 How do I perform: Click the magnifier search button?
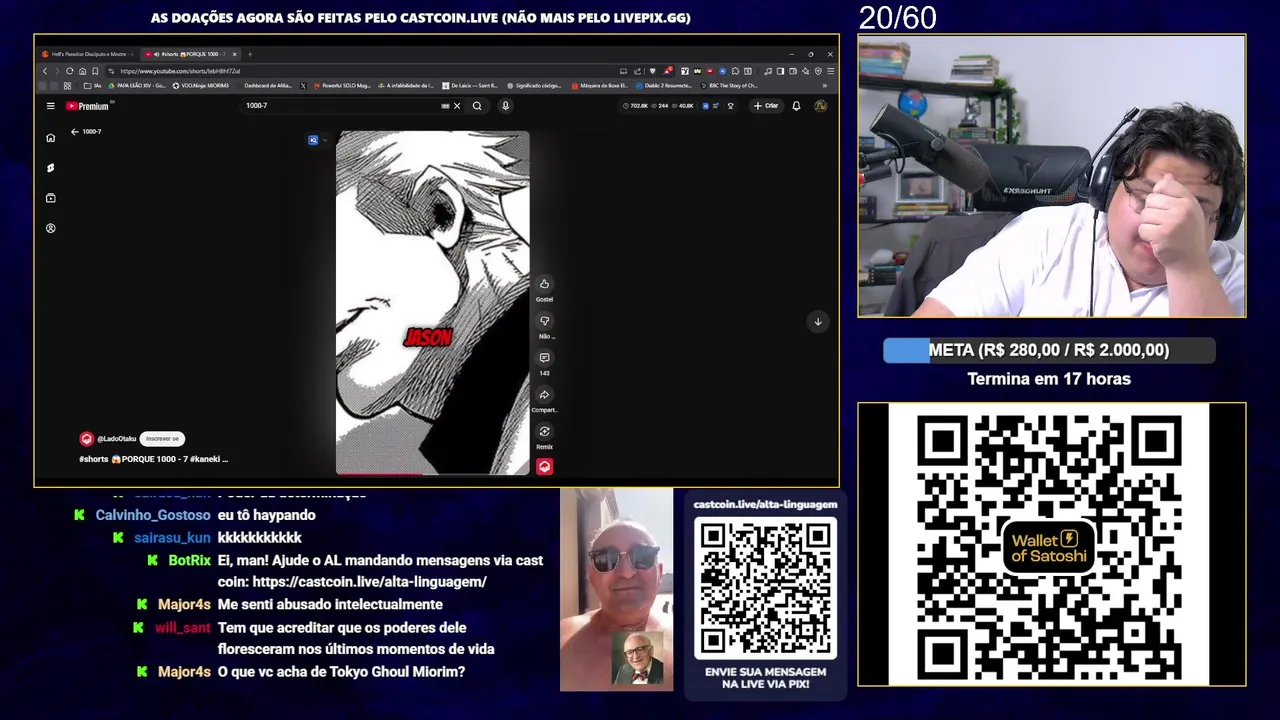pos(477,106)
